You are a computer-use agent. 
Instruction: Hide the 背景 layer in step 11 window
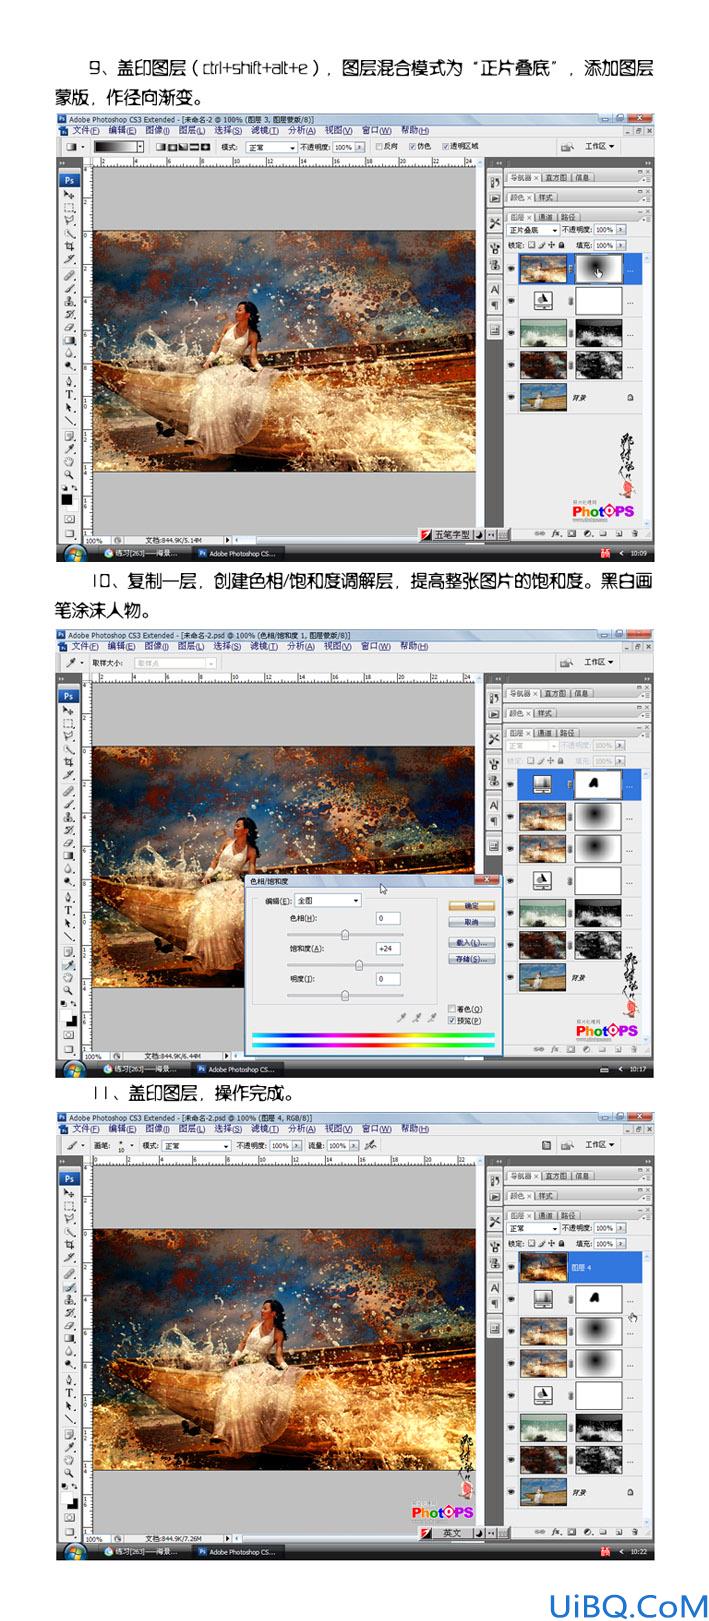pyautogui.click(x=511, y=1492)
